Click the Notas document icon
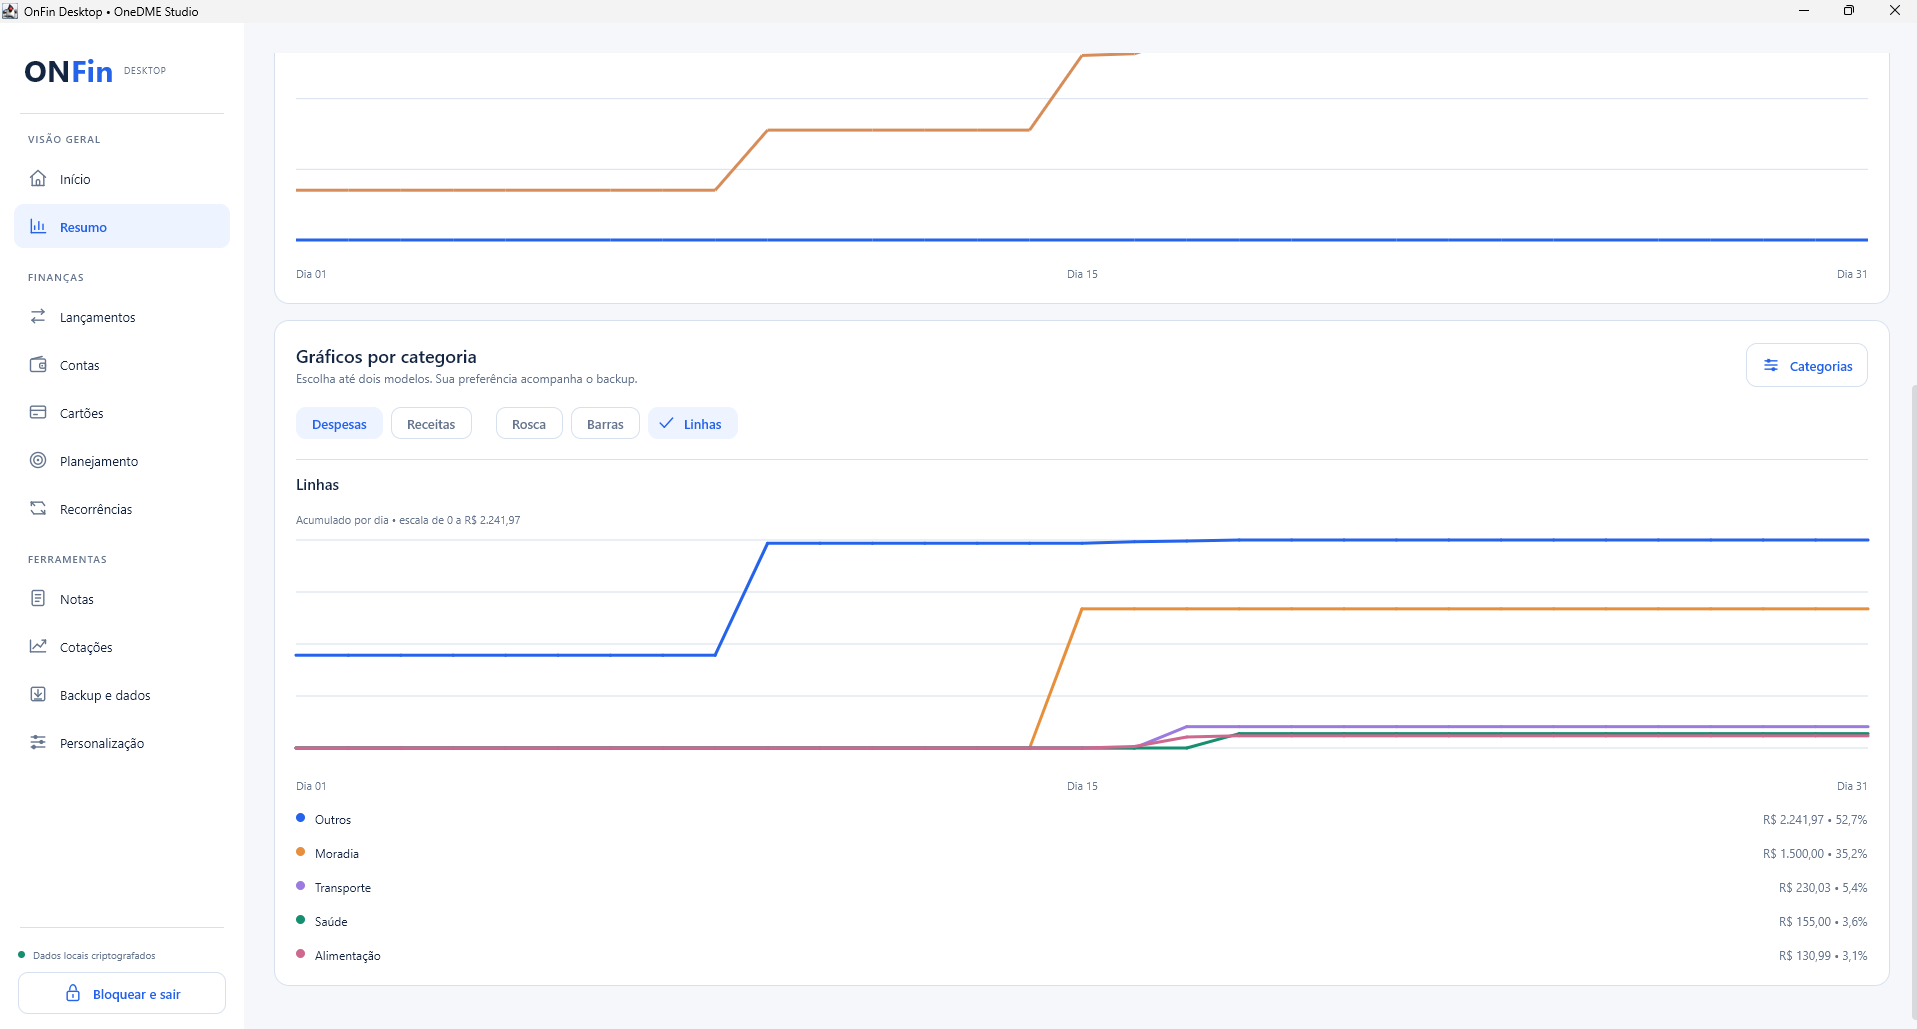The height and width of the screenshot is (1029, 1917). [x=38, y=598]
